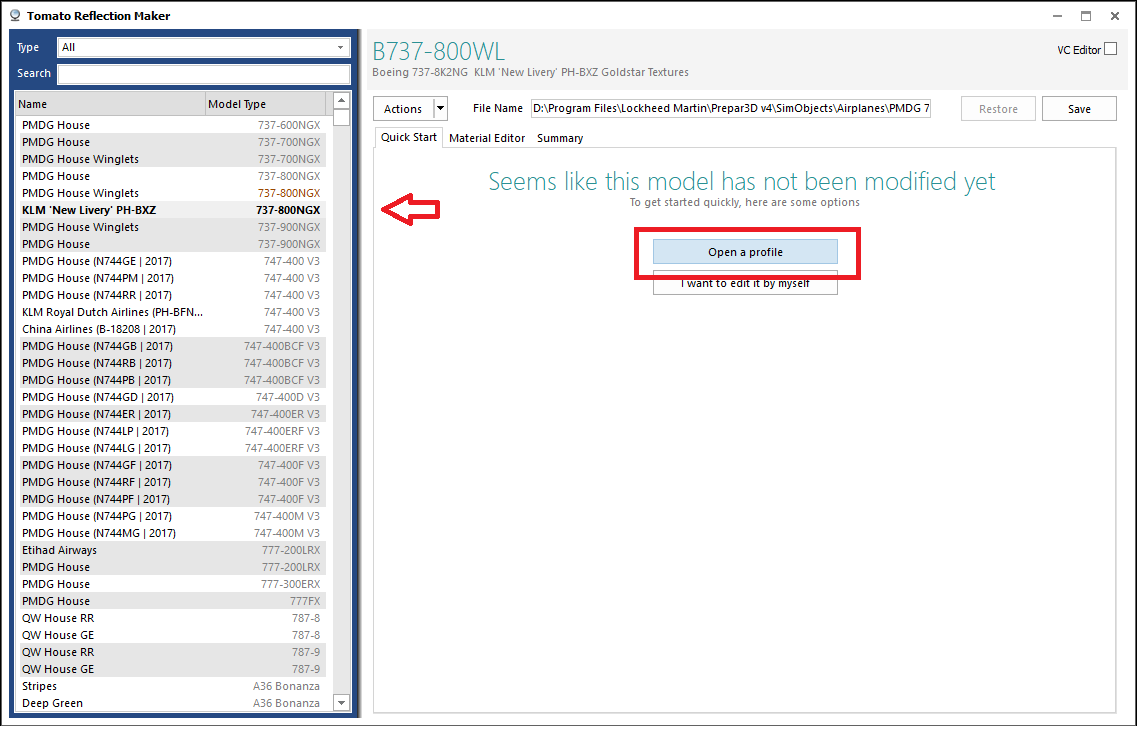Select PMDG House (N744GF | 2017) row

click(171, 465)
